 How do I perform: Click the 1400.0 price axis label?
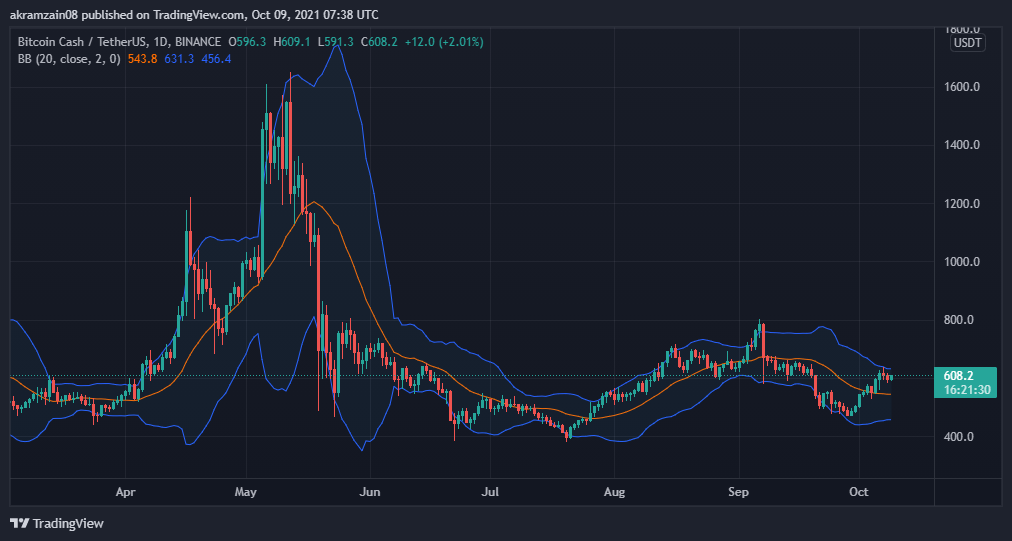tap(962, 145)
